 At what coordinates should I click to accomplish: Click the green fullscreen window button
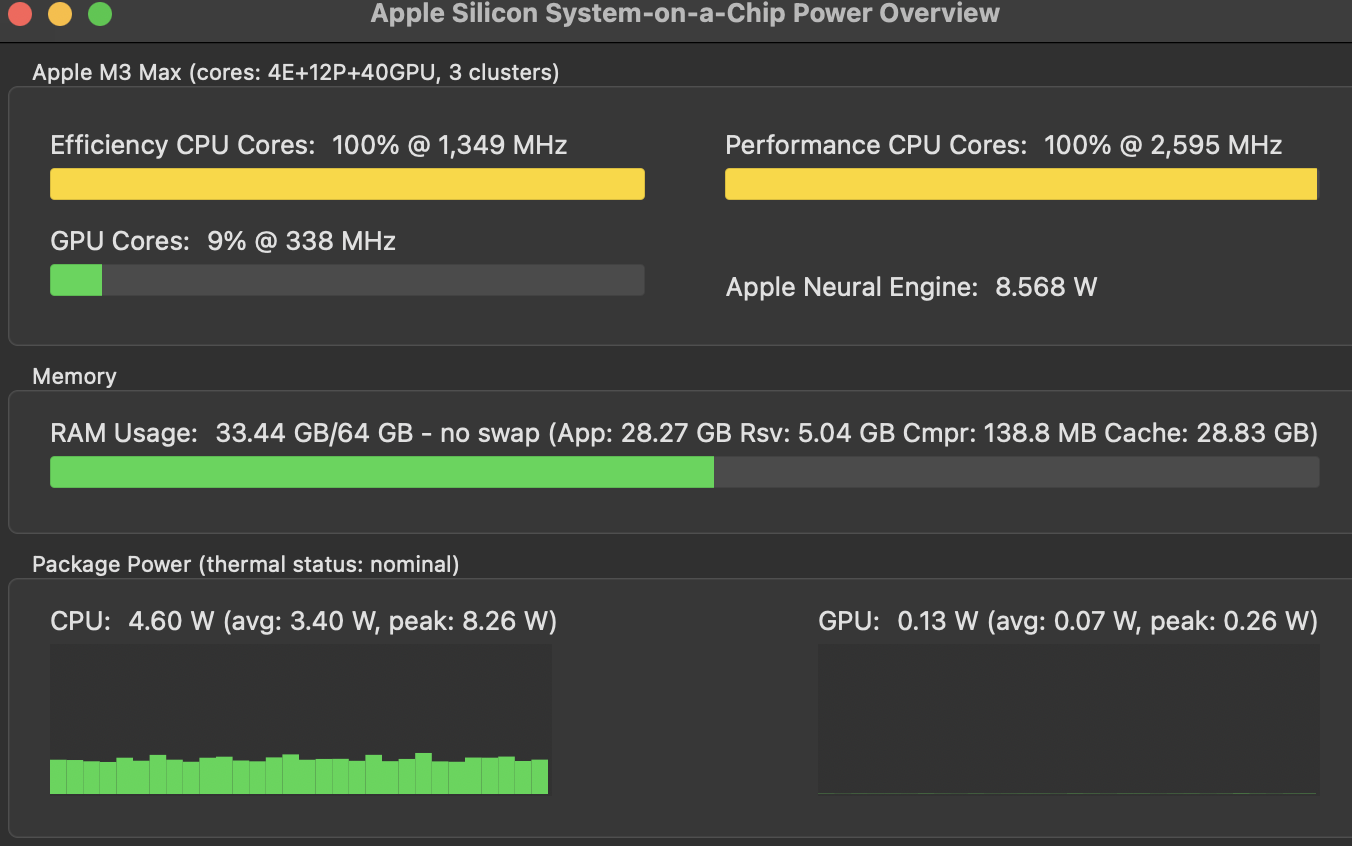tap(100, 14)
